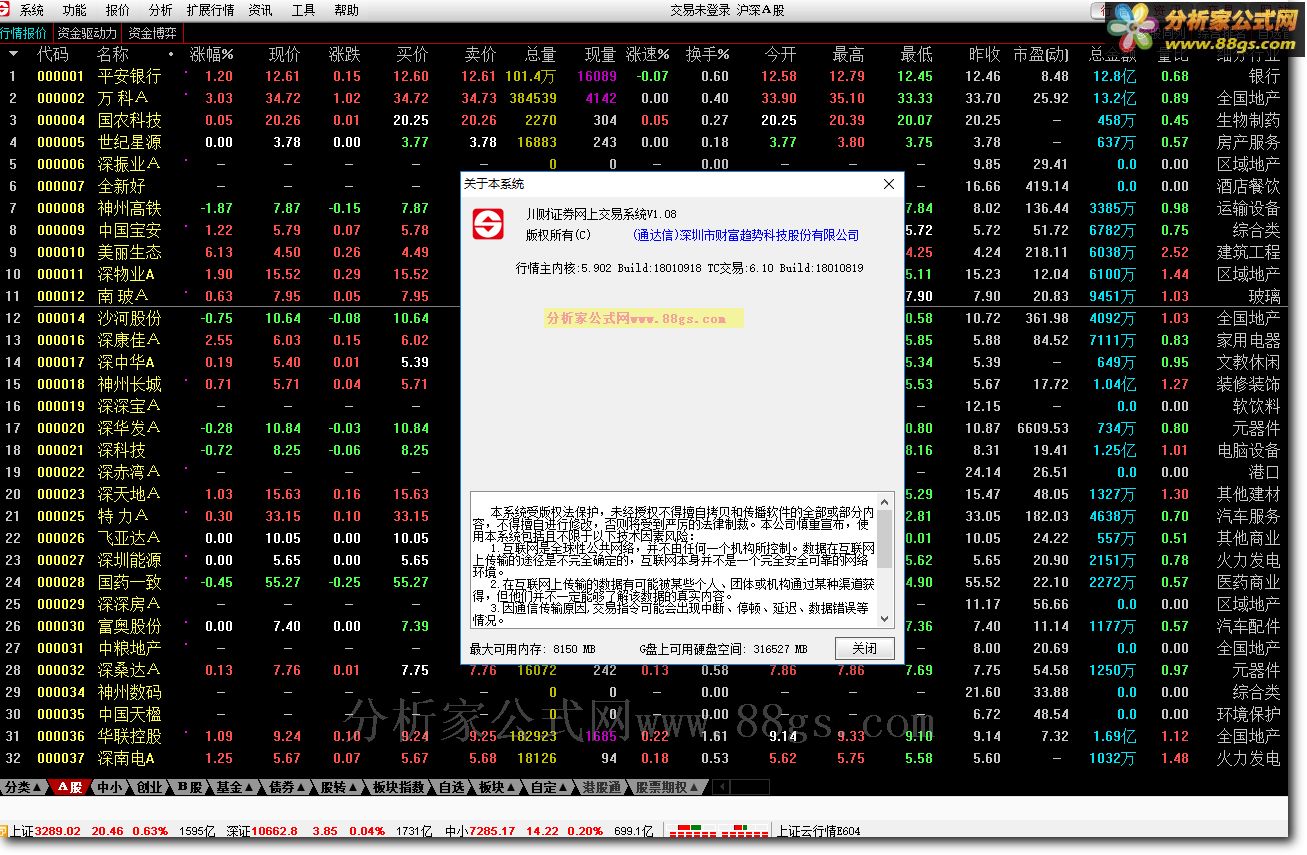
Task: Open the 股转 dropdown tab
Action: click(x=339, y=787)
